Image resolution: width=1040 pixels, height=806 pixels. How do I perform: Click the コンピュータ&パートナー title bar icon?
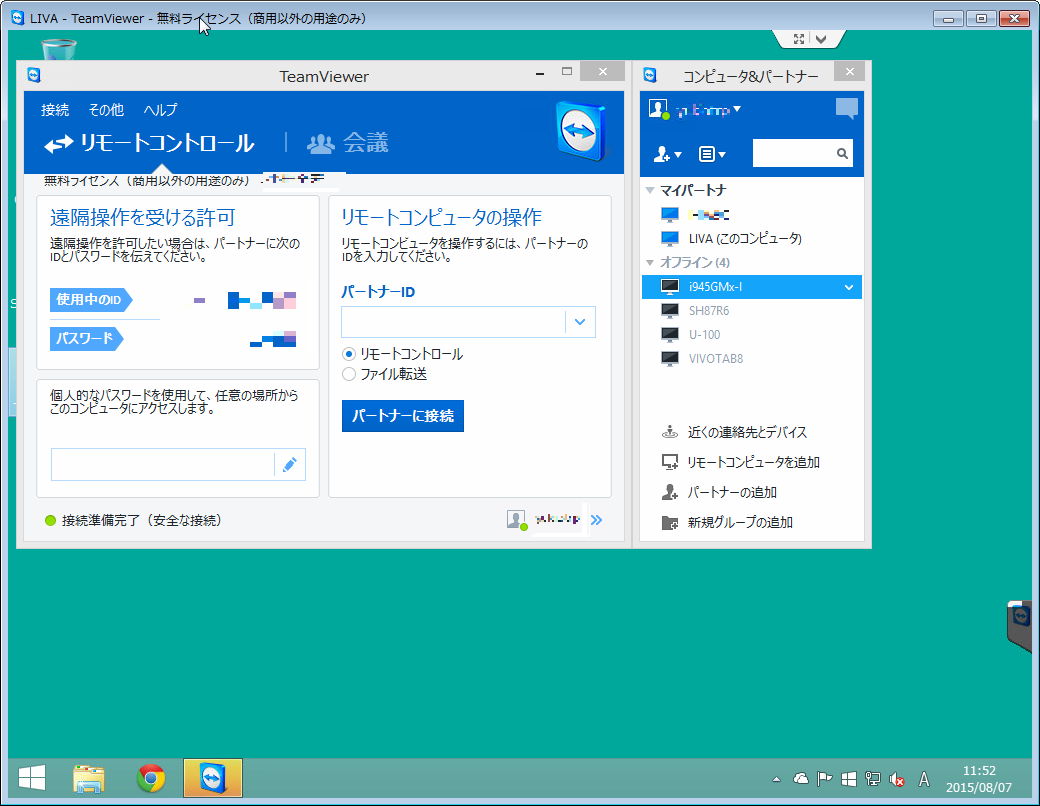(x=650, y=75)
